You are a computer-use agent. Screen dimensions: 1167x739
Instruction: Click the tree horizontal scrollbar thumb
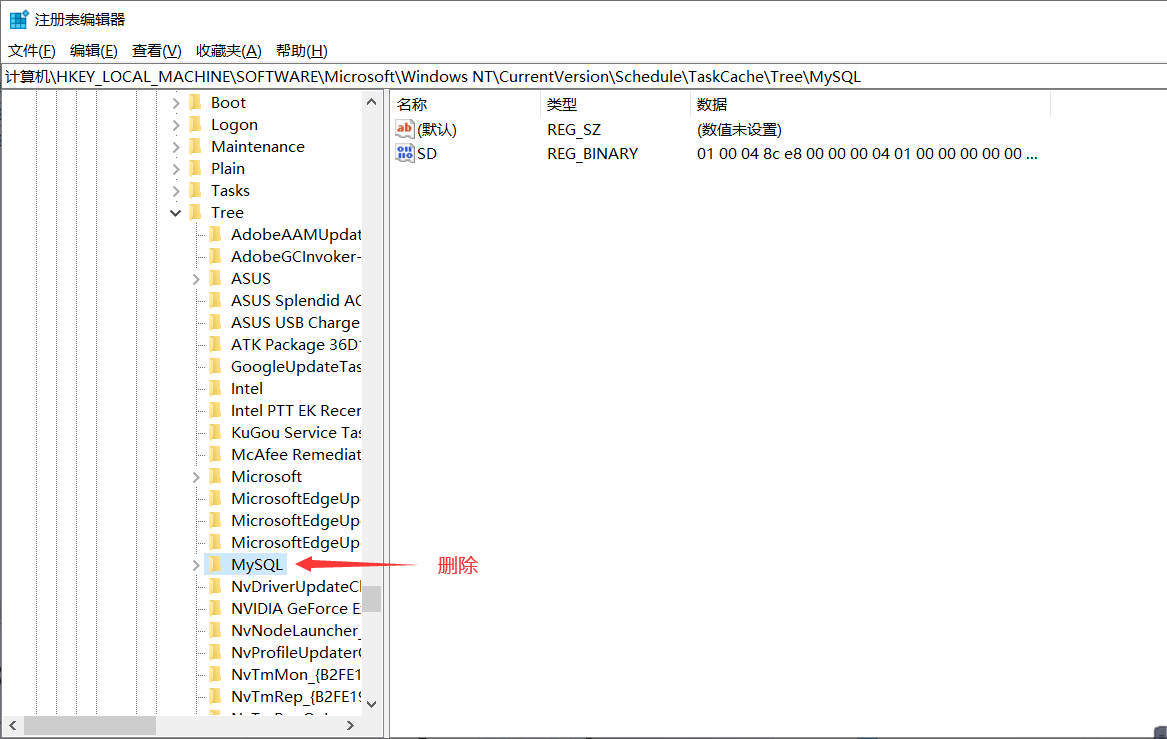click(x=90, y=725)
